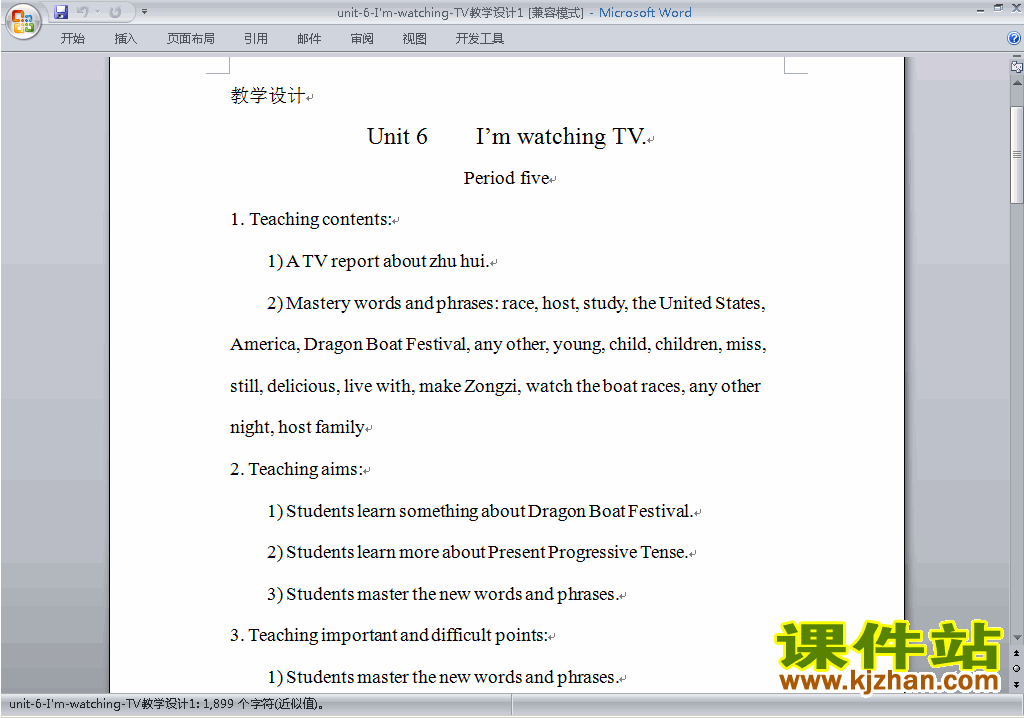Open the 开始 ribbon tab
The width and height of the screenshot is (1024, 718).
coord(72,39)
